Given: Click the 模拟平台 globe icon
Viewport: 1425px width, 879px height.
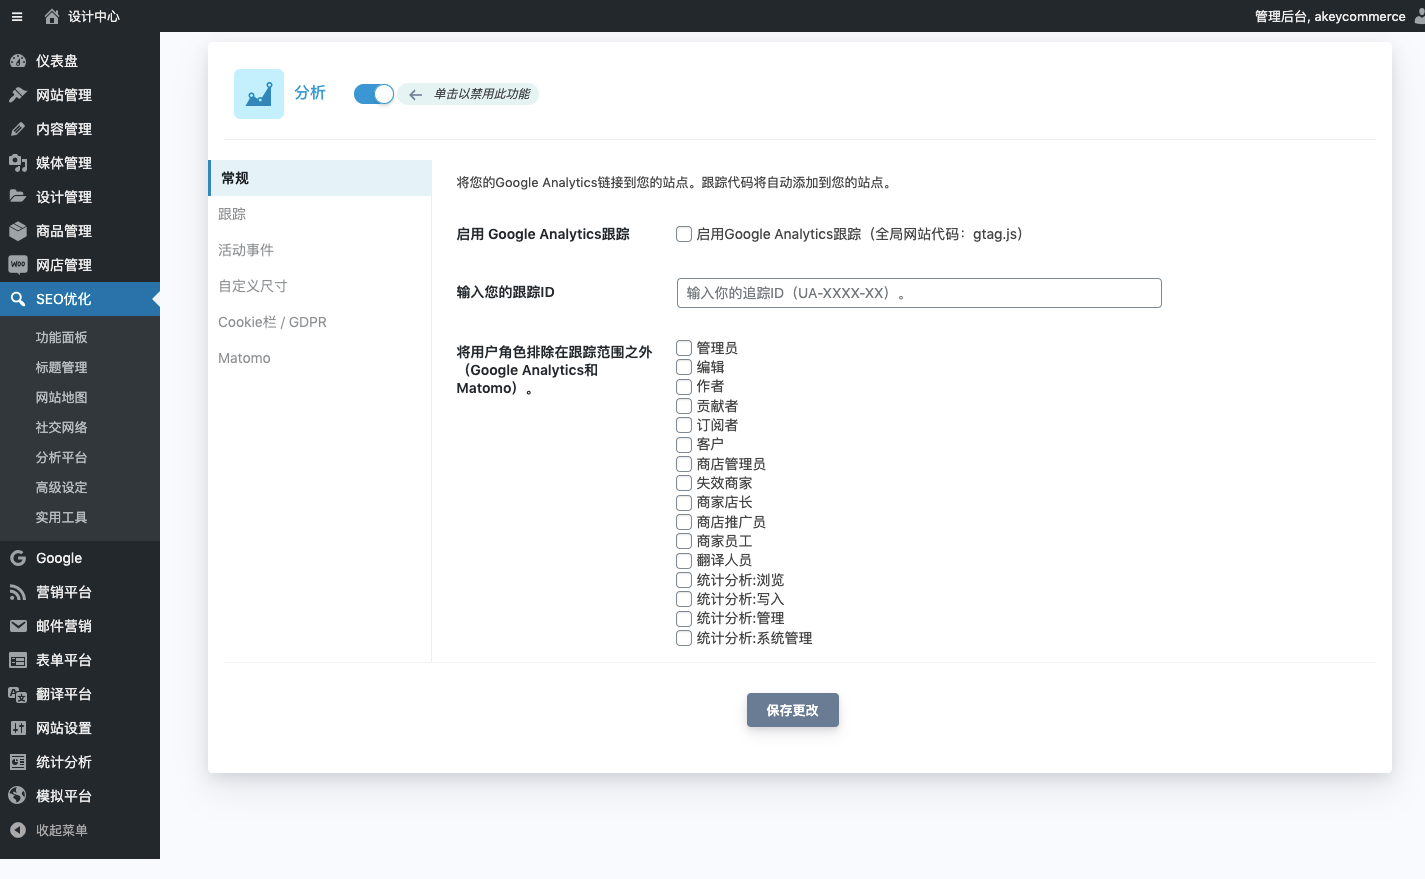Looking at the screenshot, I should [x=18, y=796].
